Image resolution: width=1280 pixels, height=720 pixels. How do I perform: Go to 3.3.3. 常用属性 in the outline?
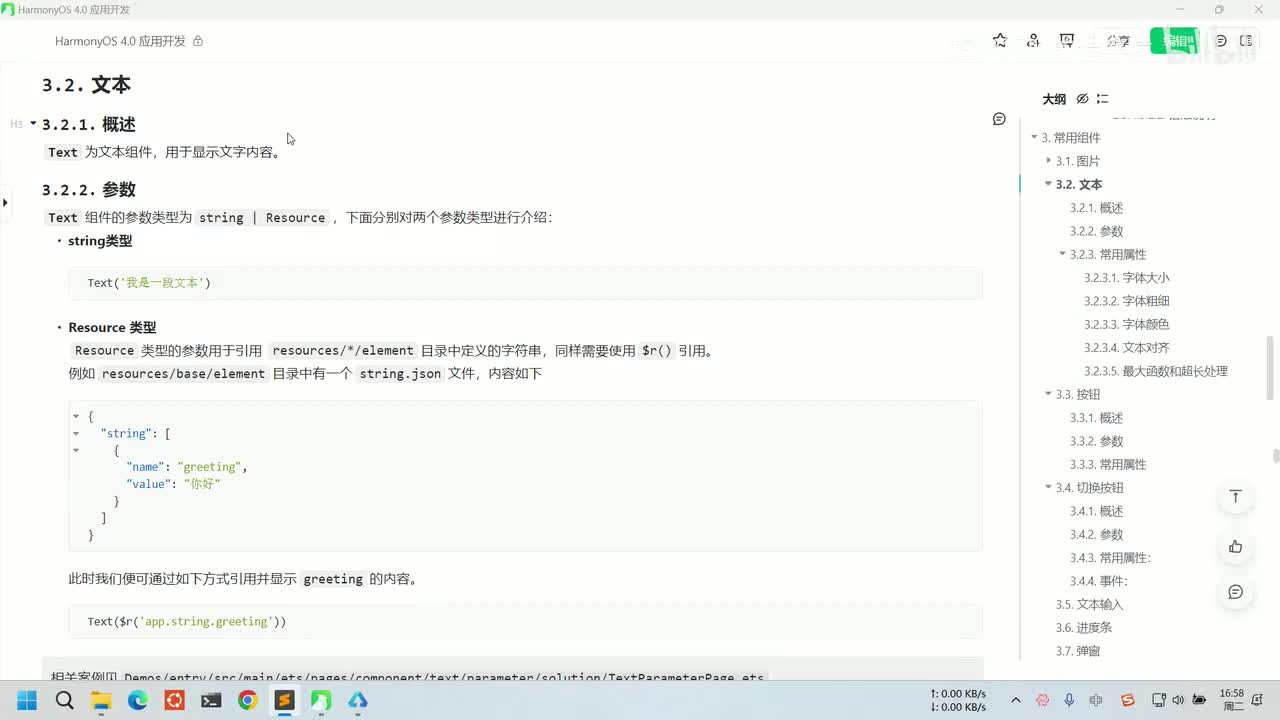(x=1108, y=464)
